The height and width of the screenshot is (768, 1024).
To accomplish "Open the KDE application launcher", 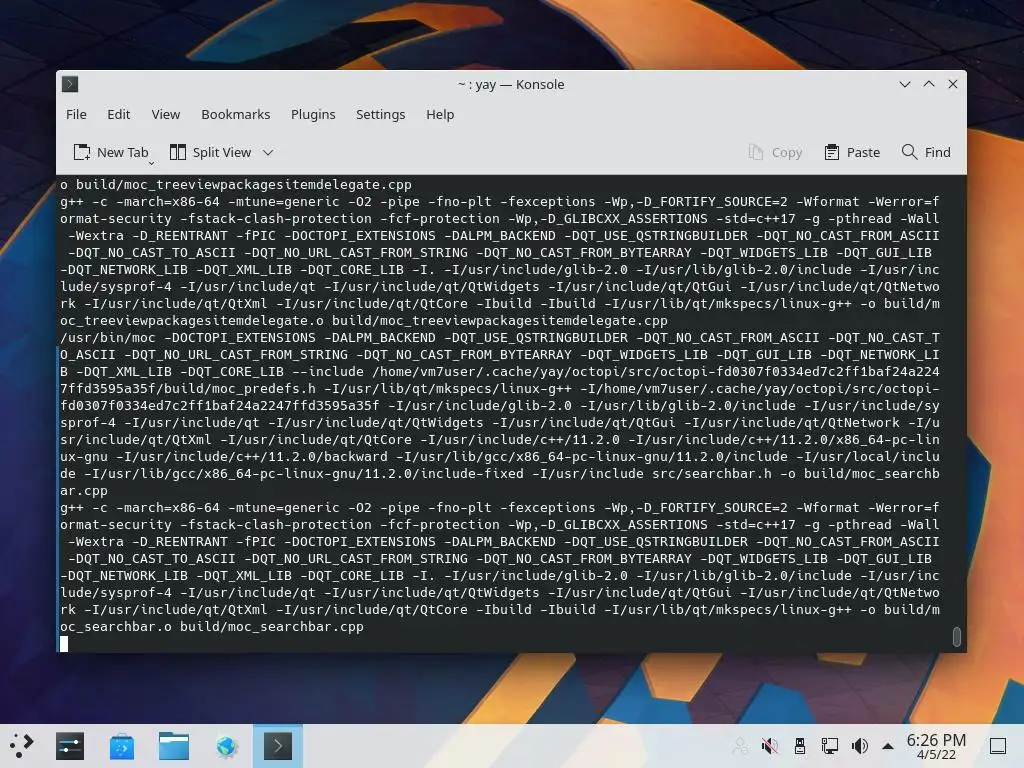I will (22, 746).
